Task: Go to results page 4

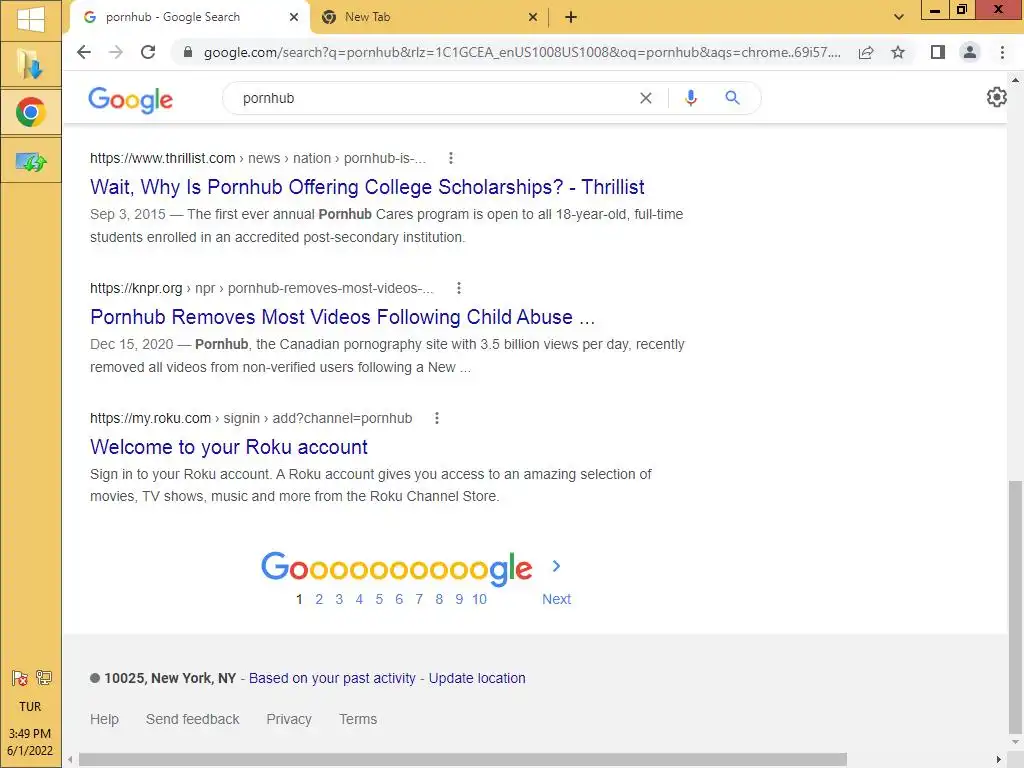Action: tap(359, 599)
